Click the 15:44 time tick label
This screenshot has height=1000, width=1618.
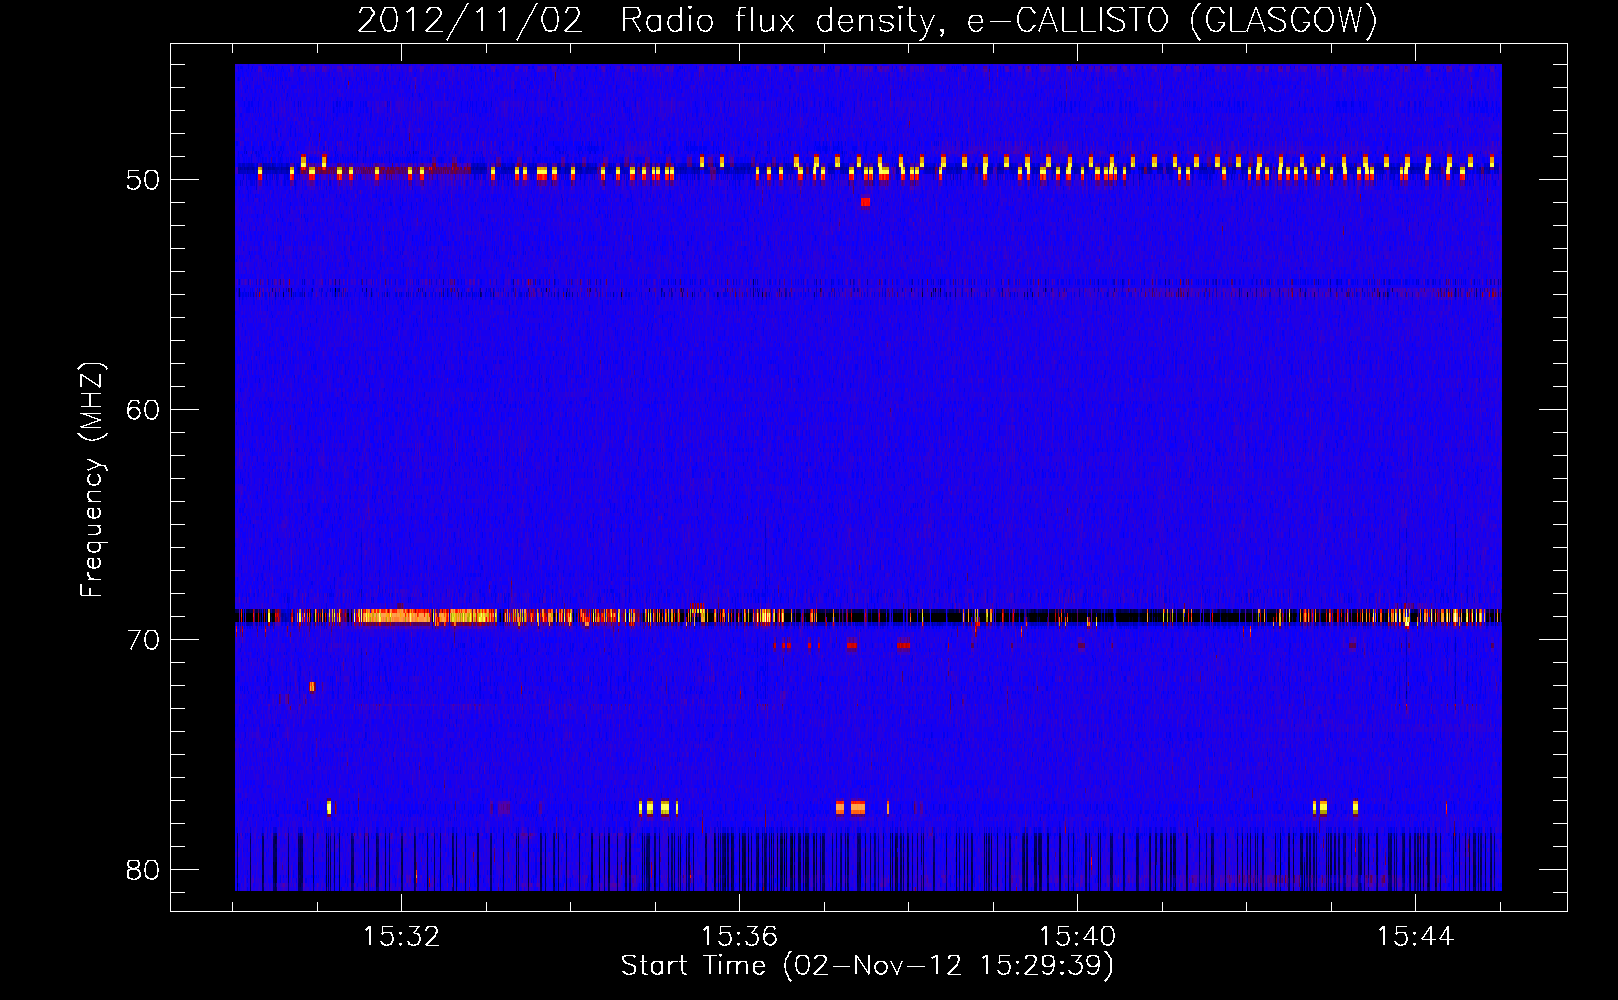pos(1415,937)
